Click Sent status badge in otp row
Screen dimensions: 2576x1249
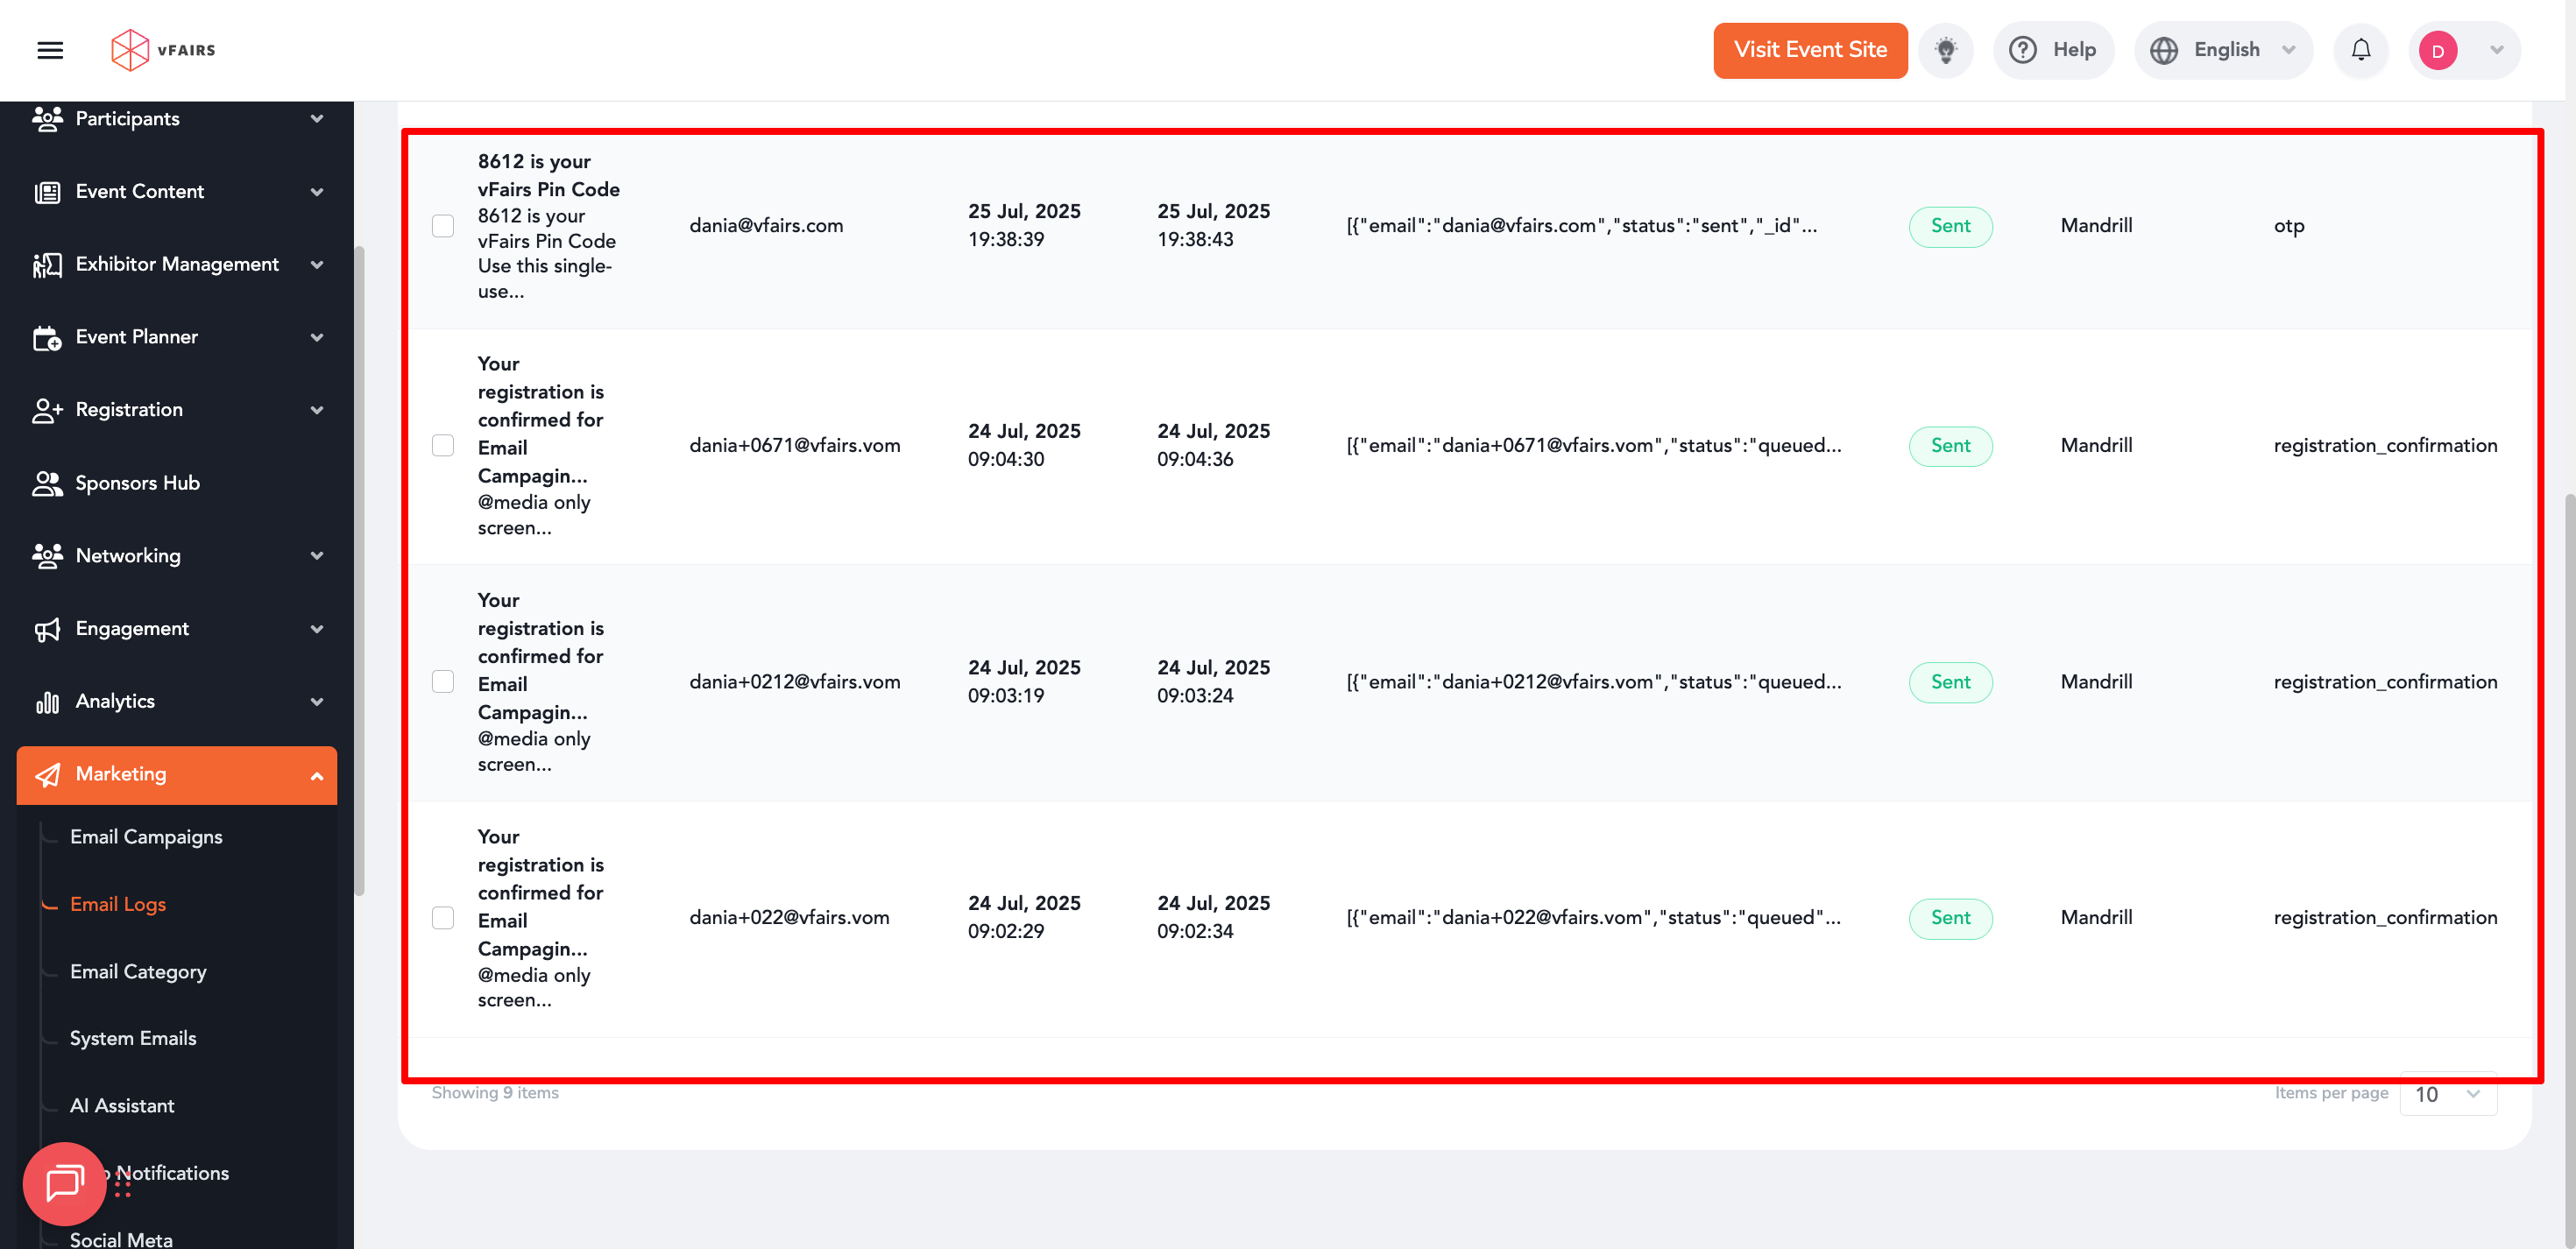(1949, 226)
